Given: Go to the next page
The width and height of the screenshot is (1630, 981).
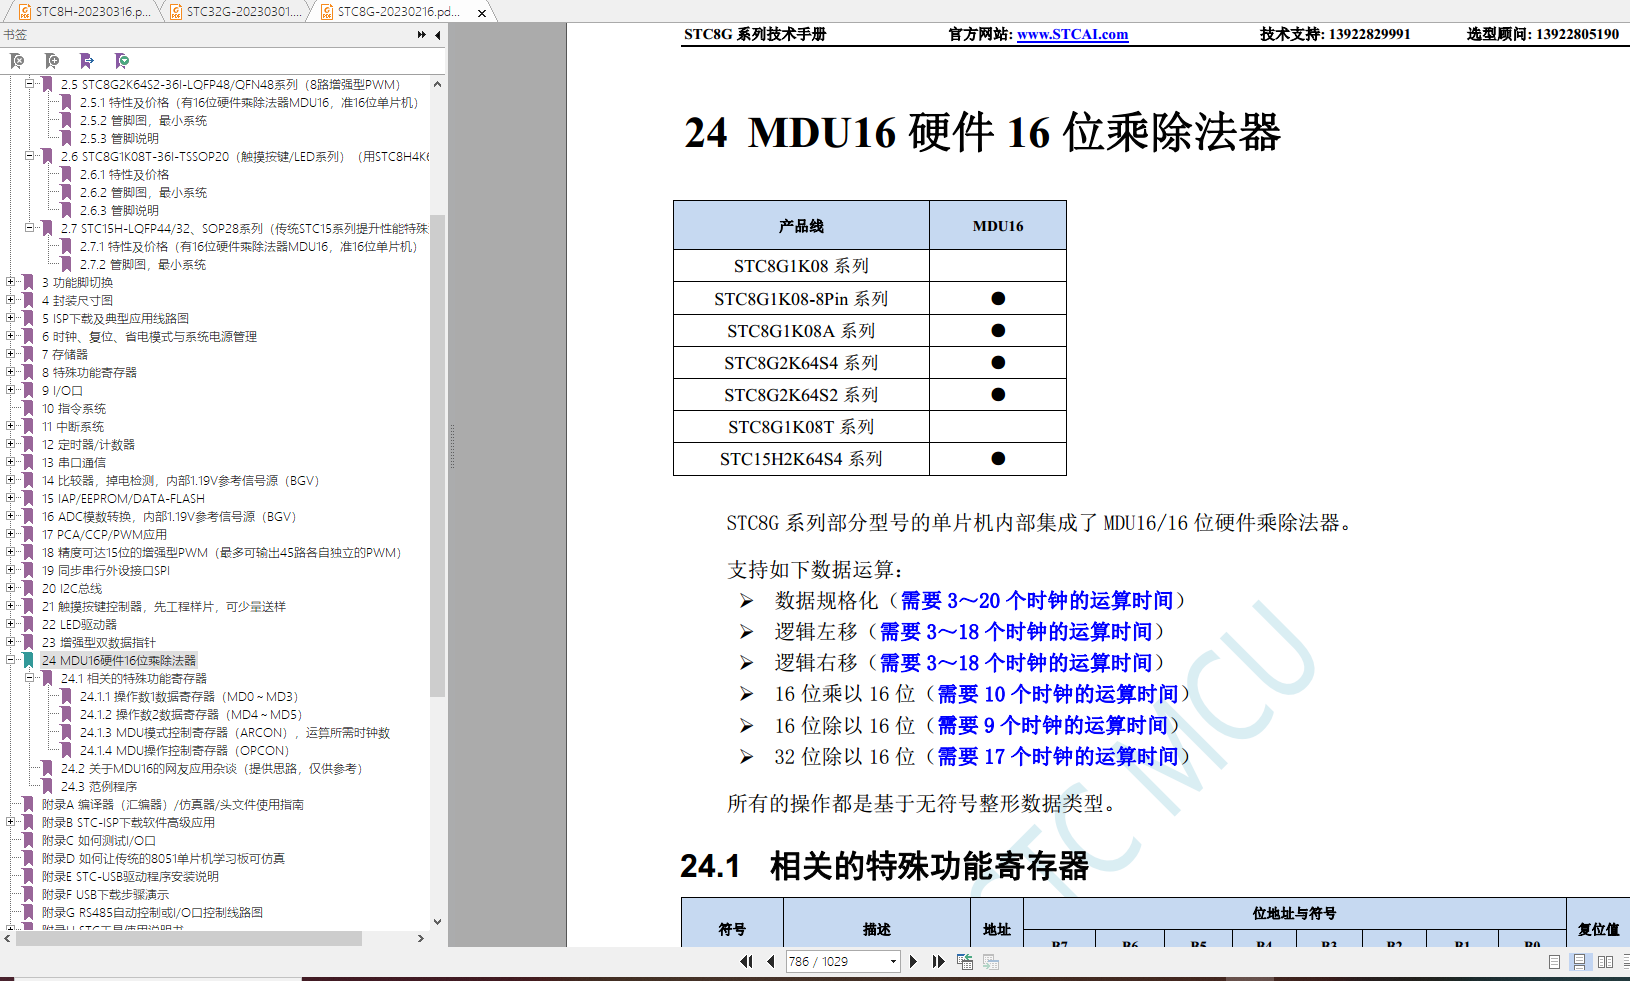Looking at the screenshot, I should tap(913, 961).
